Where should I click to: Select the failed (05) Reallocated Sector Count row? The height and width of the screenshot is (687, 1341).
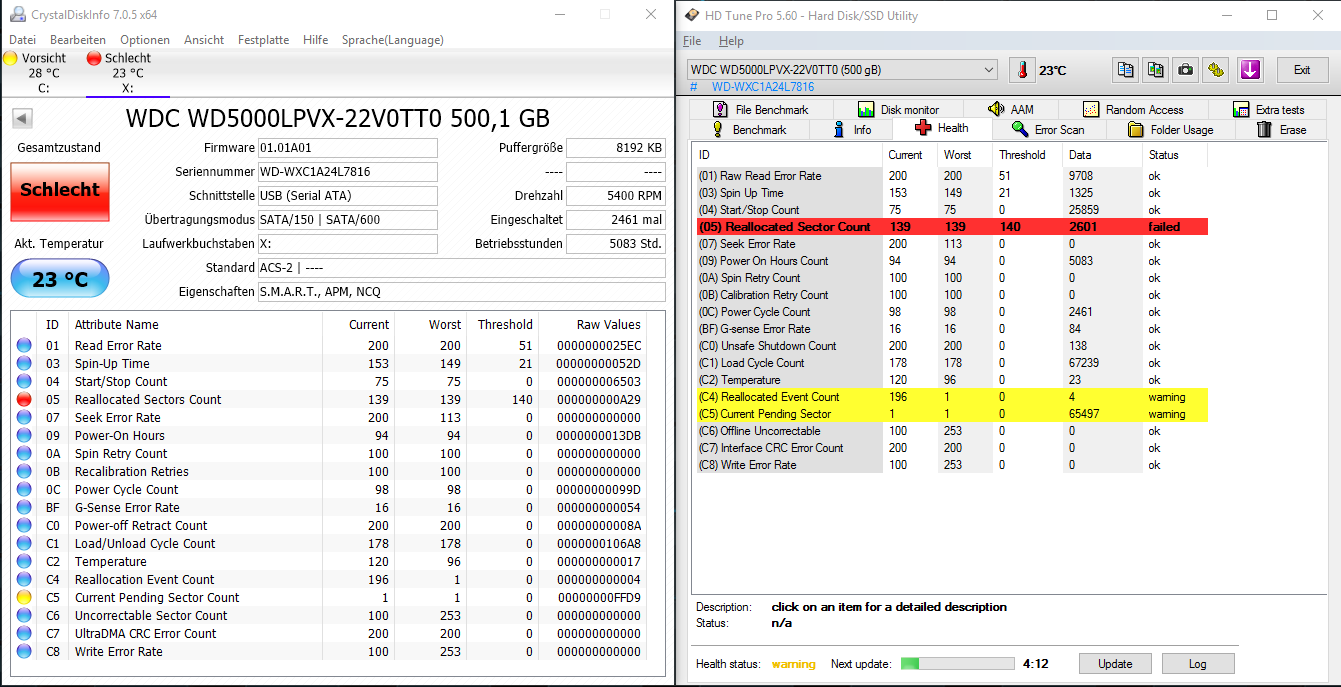[x=951, y=227]
